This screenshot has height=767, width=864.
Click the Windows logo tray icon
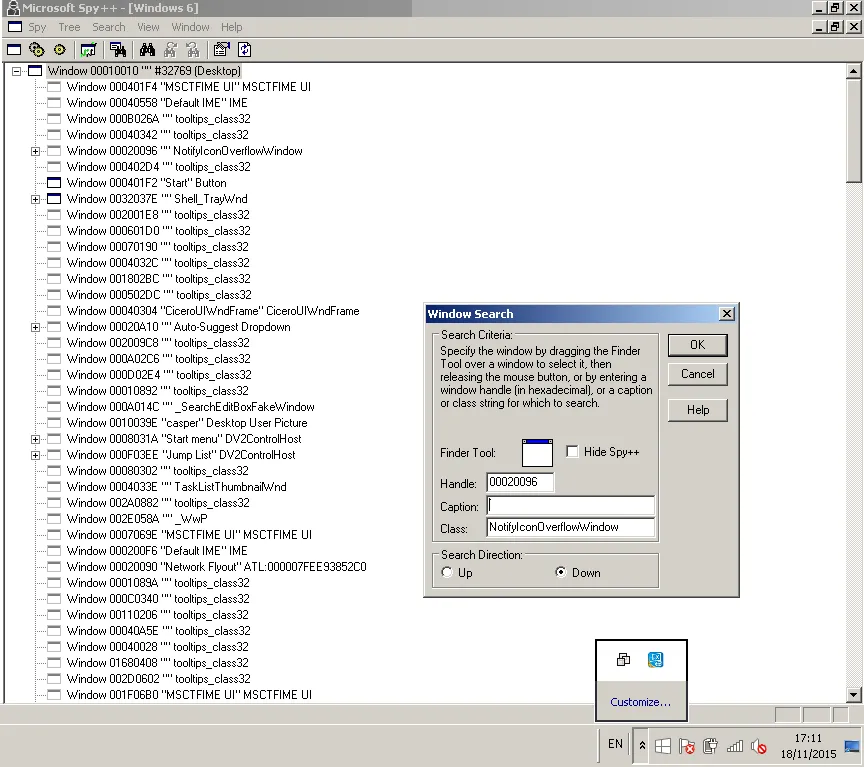663,747
